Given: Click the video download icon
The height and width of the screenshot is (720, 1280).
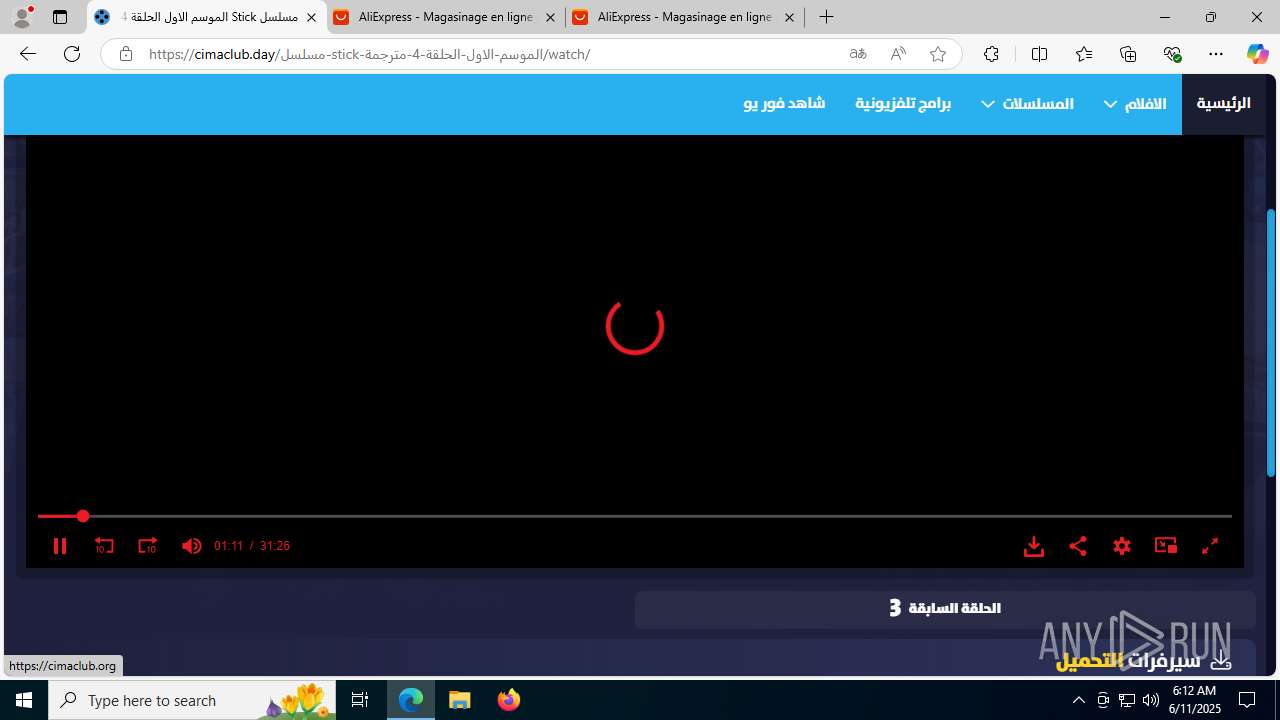Looking at the screenshot, I should (1034, 546).
